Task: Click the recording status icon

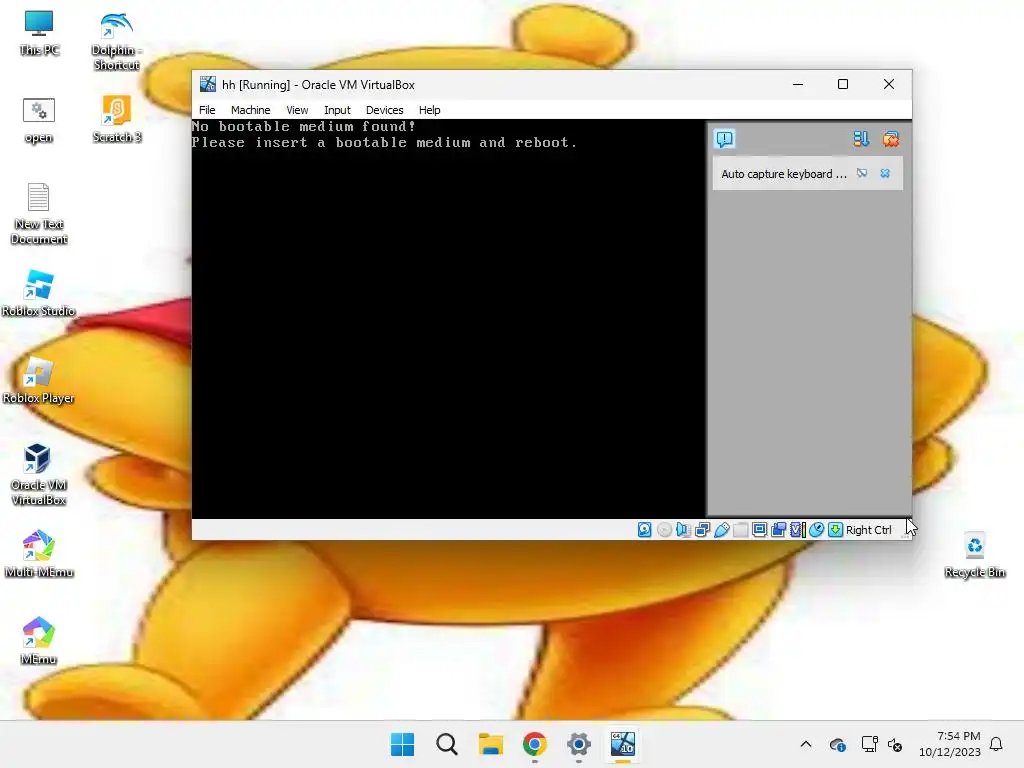Action: tap(778, 530)
